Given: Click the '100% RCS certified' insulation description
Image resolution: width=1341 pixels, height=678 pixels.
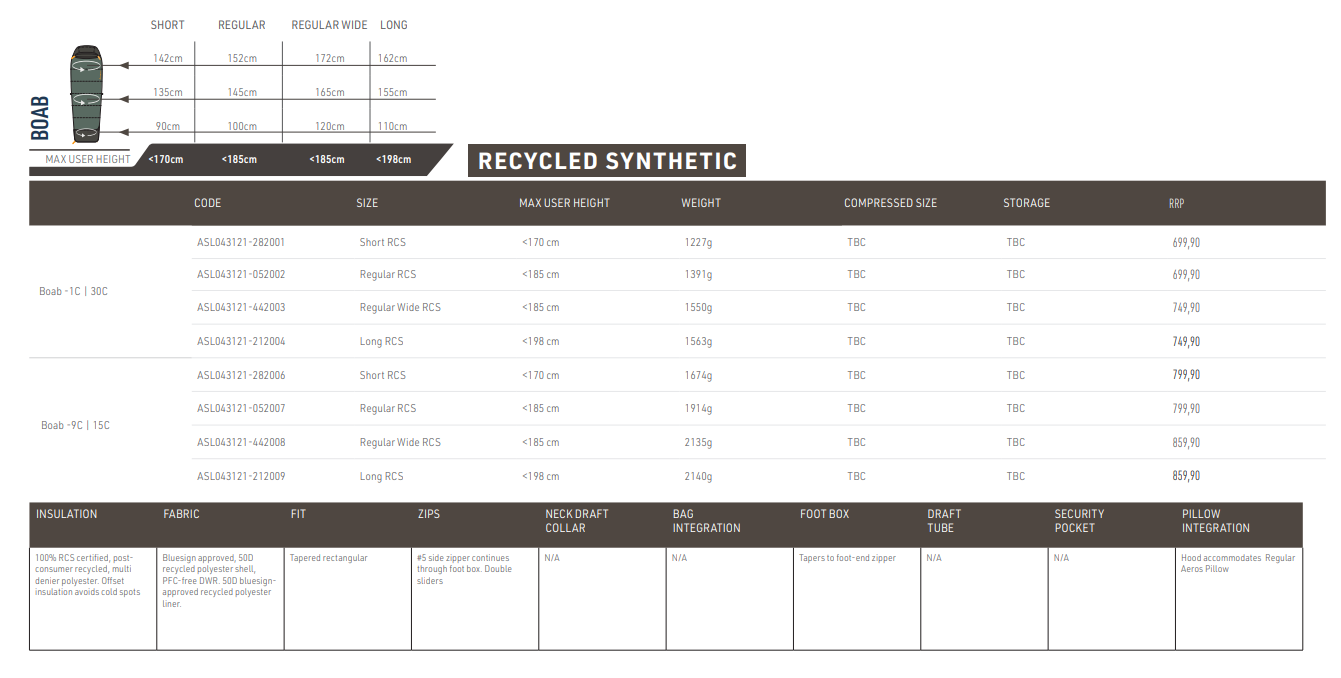Looking at the screenshot, I should [89, 575].
